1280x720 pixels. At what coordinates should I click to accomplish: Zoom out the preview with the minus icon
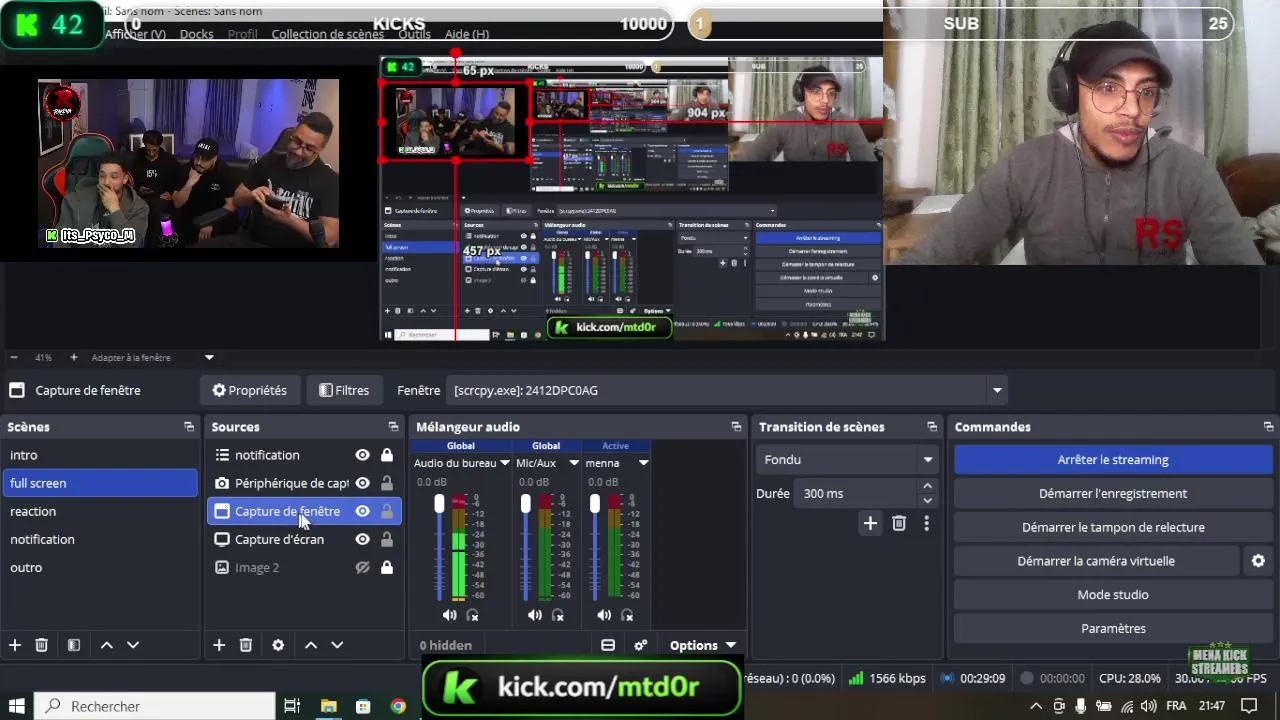14,357
